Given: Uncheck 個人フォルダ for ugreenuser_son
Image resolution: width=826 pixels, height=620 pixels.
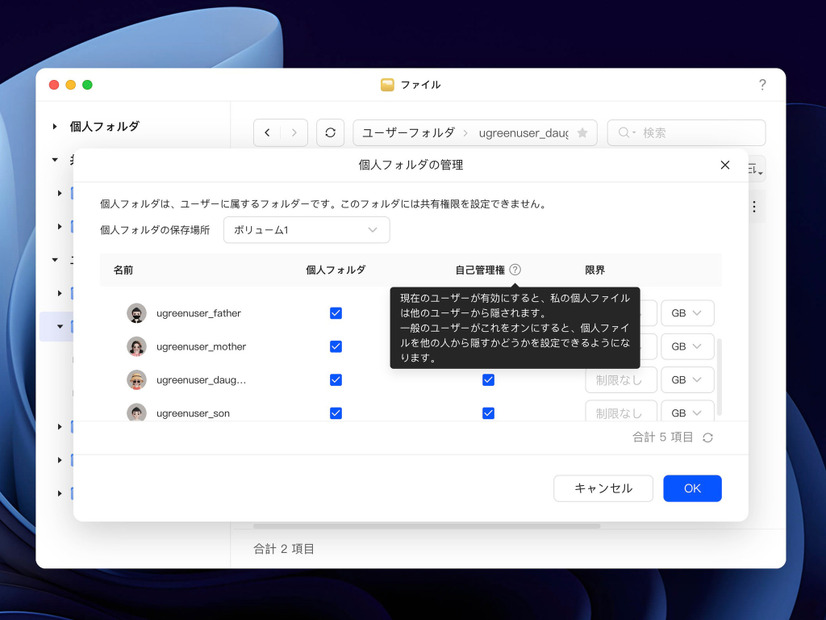Looking at the screenshot, I should (336, 413).
